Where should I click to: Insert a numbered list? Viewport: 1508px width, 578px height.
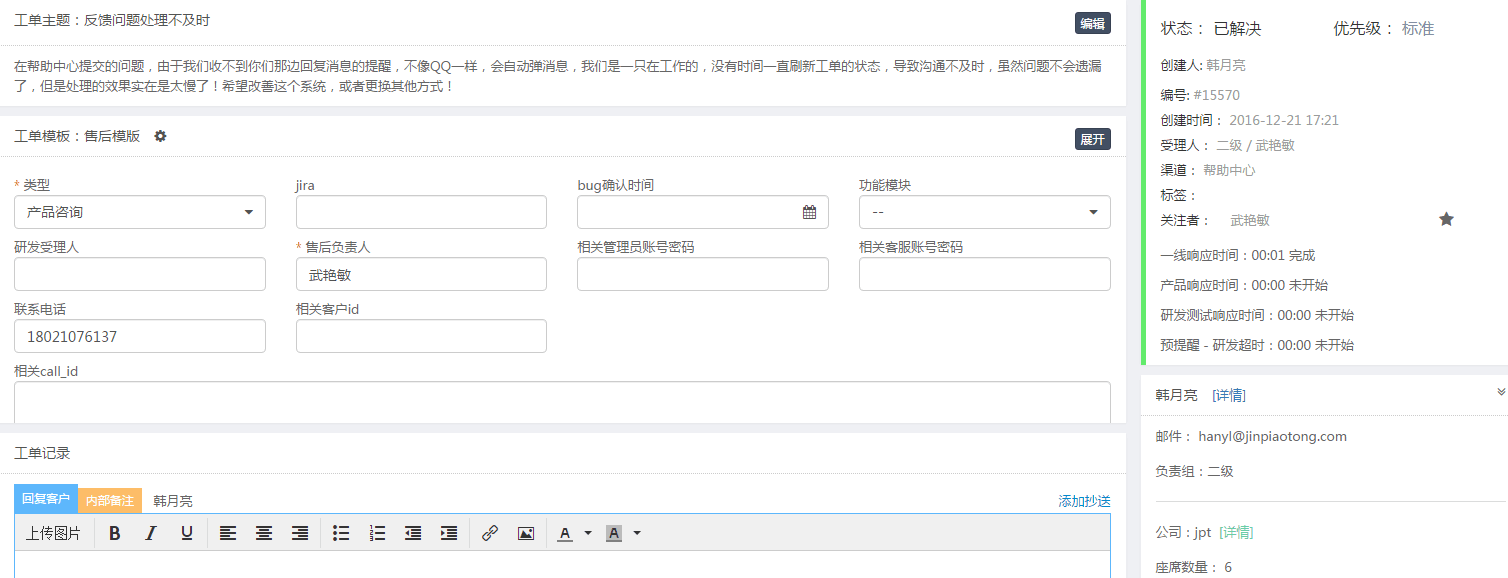point(377,533)
